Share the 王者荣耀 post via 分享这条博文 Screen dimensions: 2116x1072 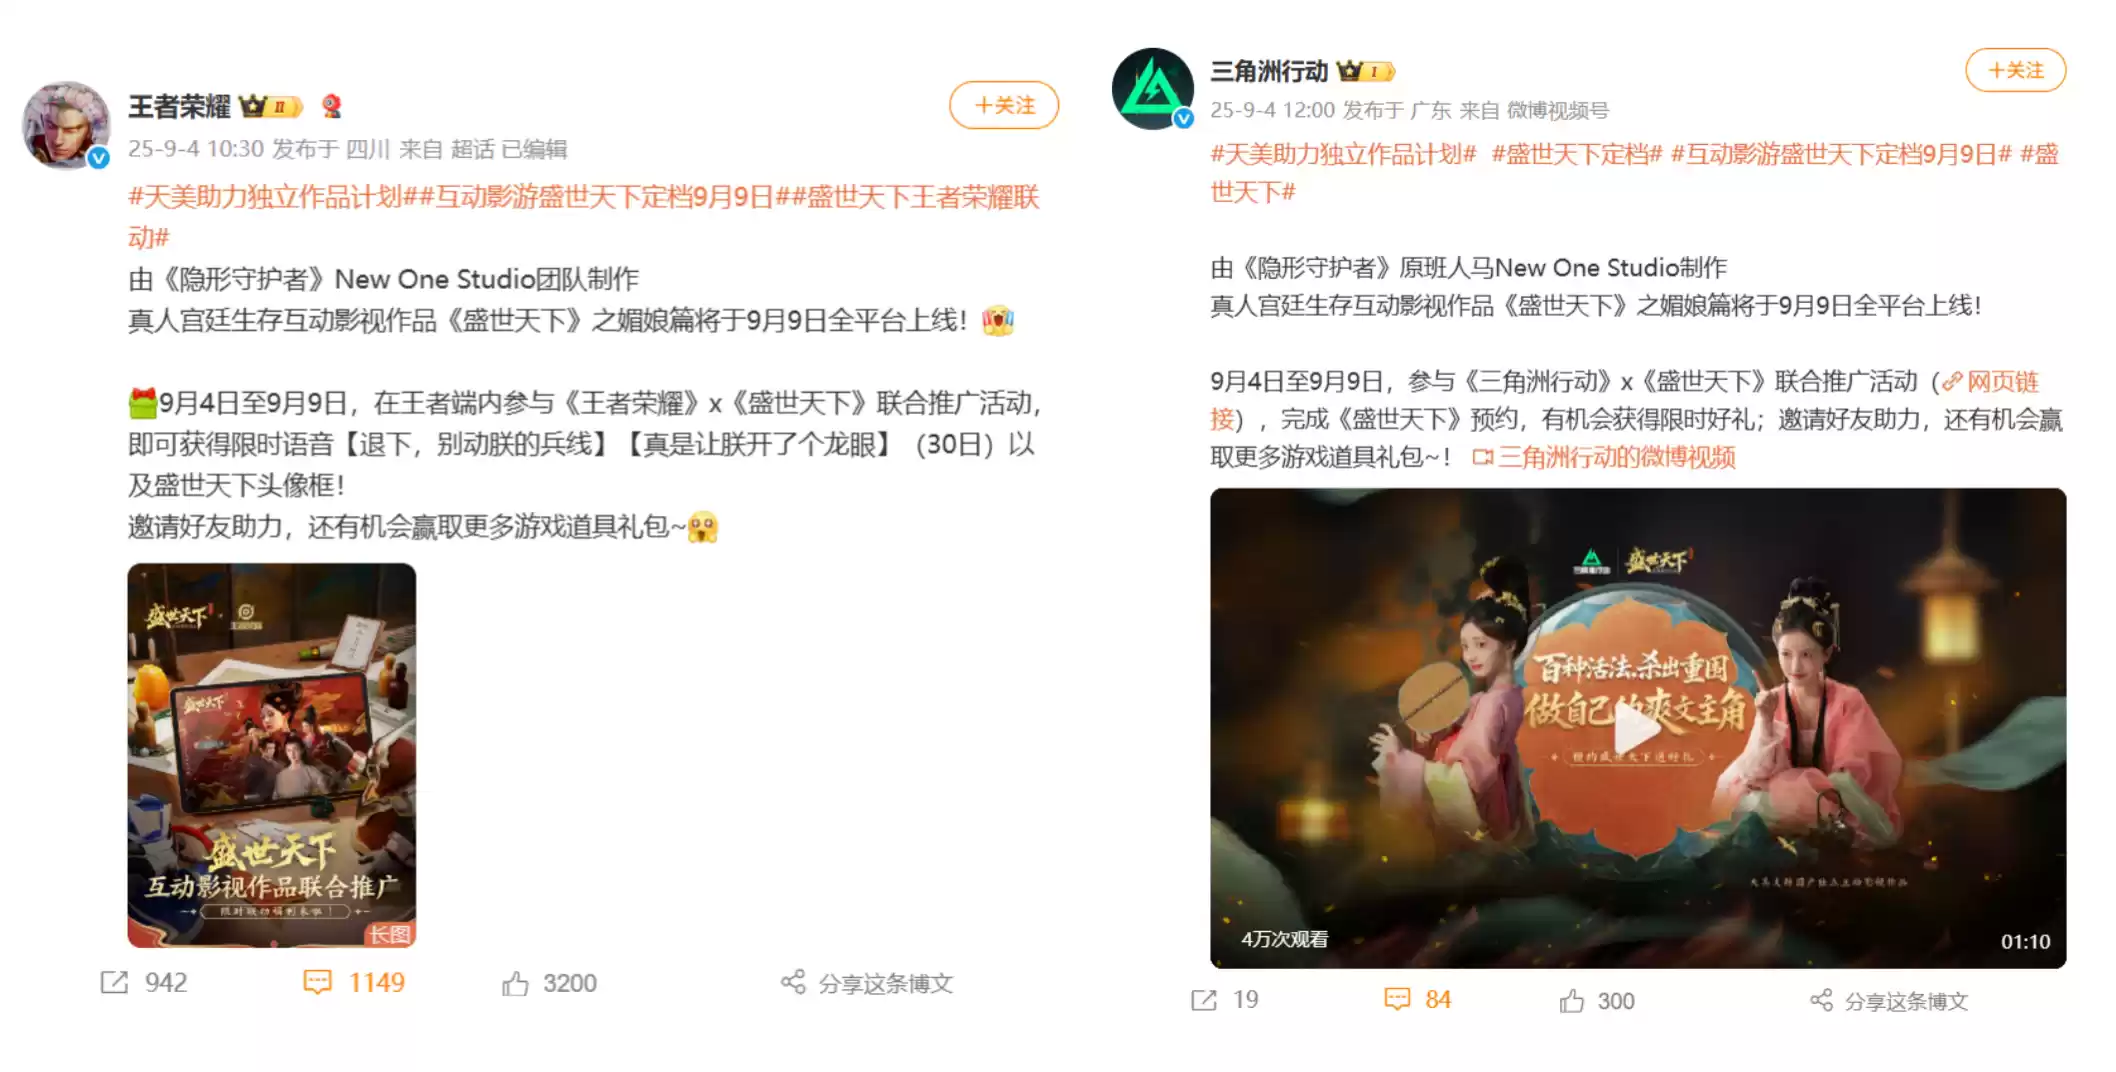point(867,983)
